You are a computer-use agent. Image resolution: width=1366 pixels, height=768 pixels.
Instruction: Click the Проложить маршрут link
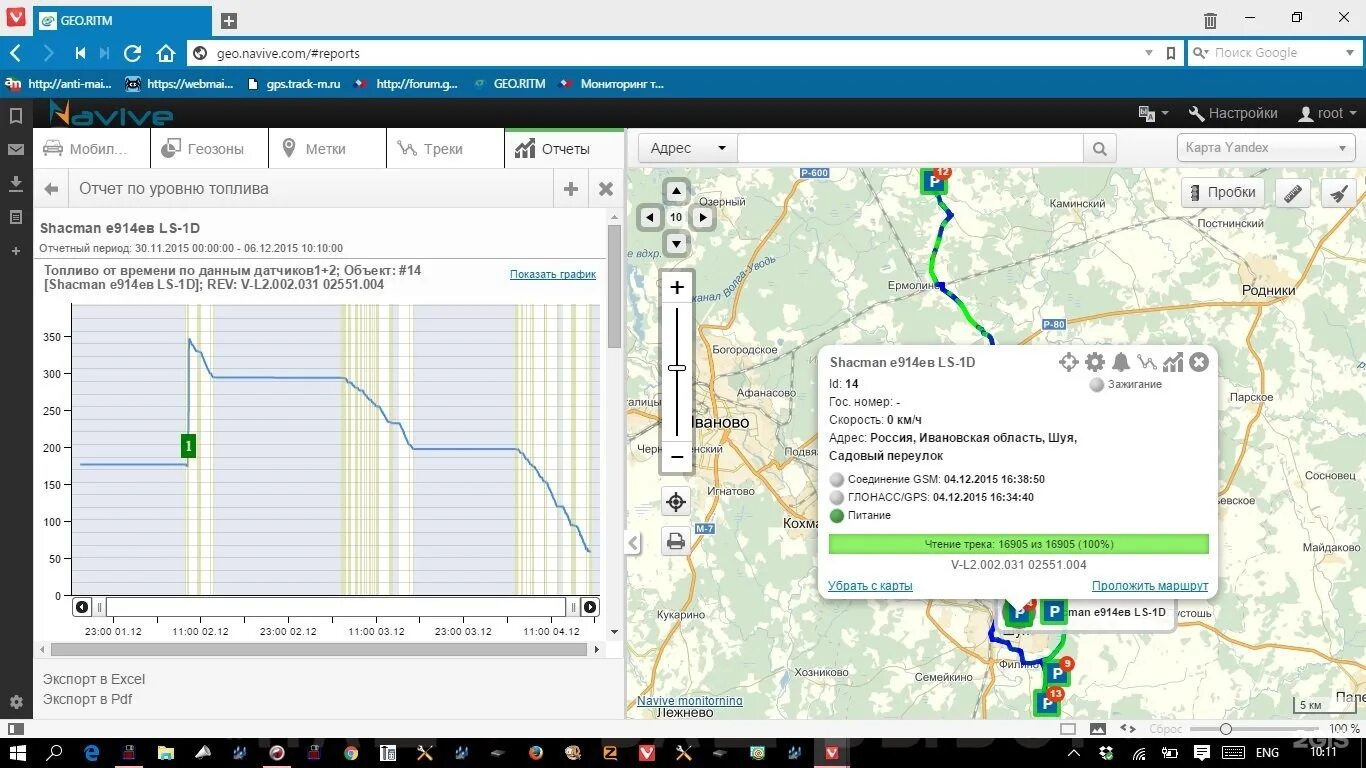(1150, 586)
